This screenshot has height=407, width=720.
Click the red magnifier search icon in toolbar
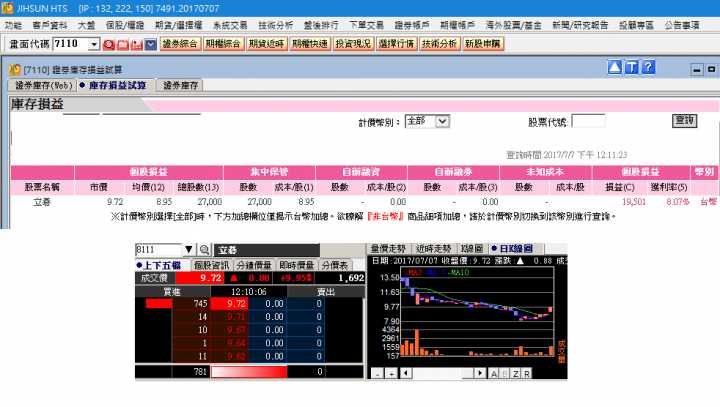coord(109,45)
